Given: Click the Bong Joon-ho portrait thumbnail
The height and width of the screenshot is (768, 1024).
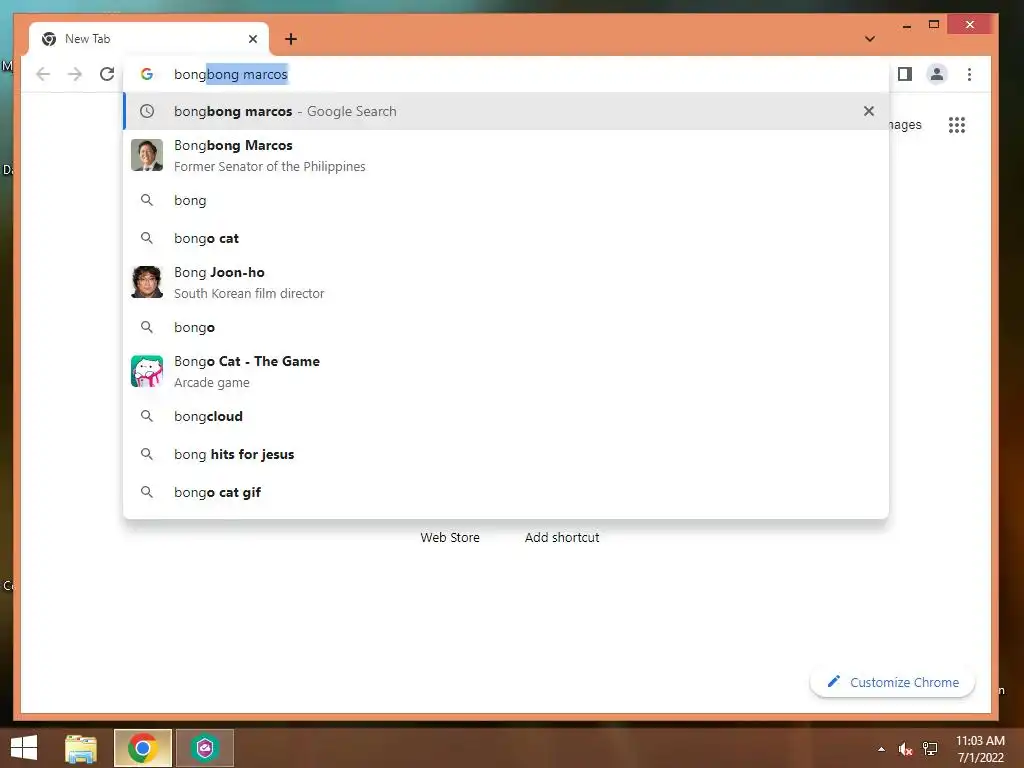Looking at the screenshot, I should pyautogui.click(x=147, y=282).
